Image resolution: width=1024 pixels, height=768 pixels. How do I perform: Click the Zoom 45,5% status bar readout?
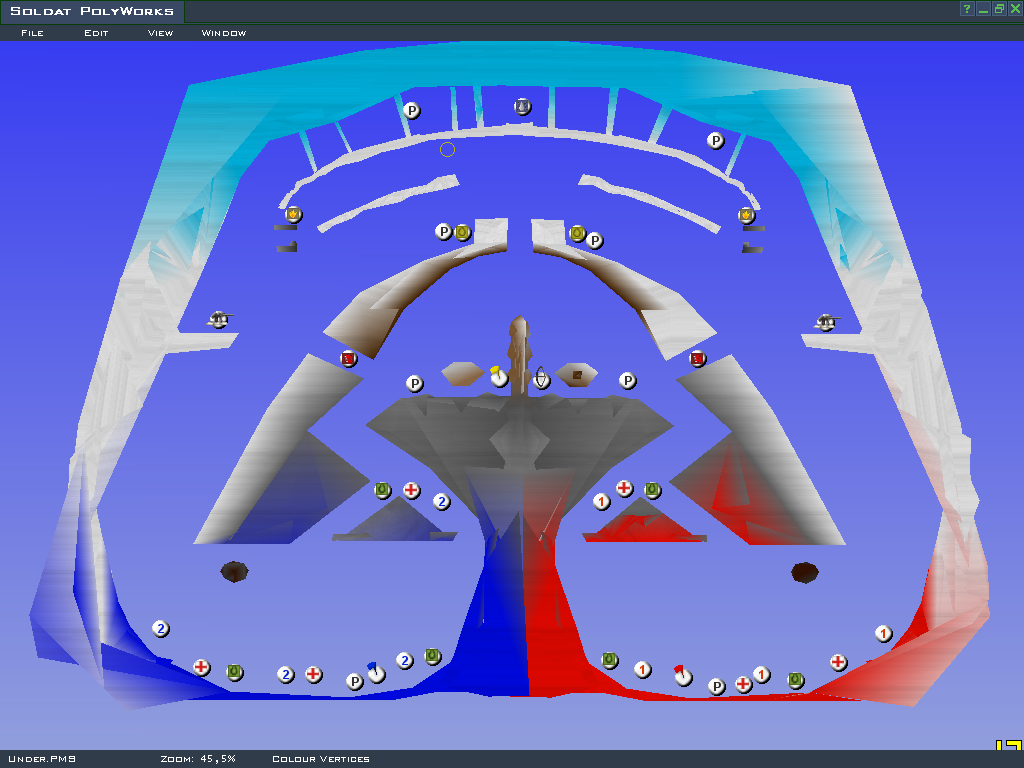(x=198, y=759)
